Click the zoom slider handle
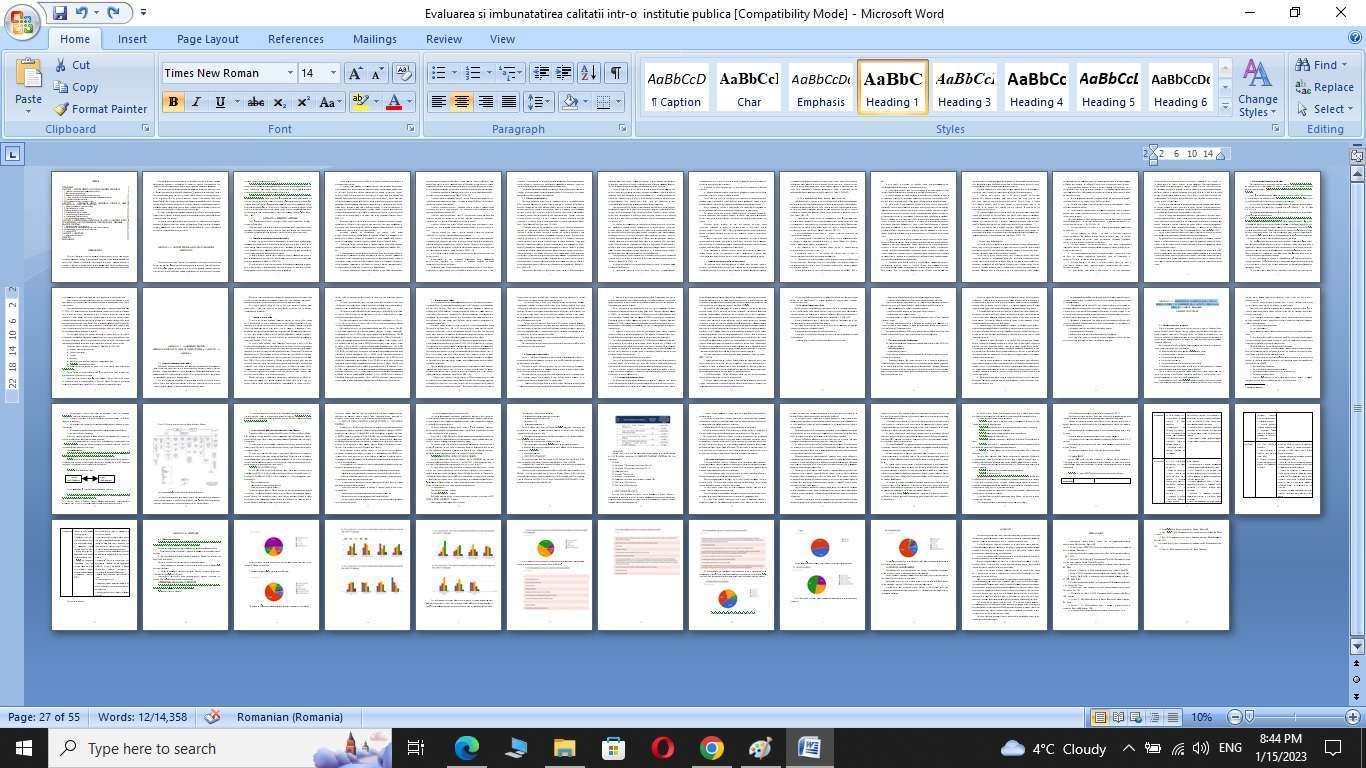This screenshot has width=1366, height=768. pyautogui.click(x=1248, y=717)
